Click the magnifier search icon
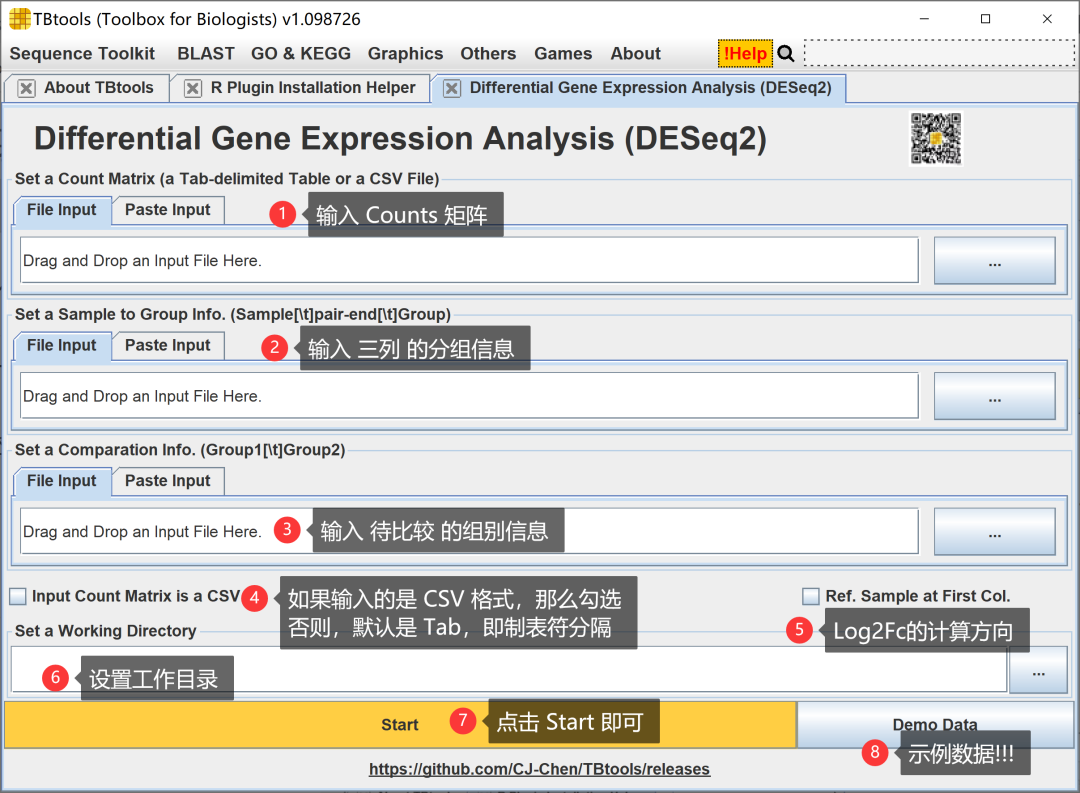1080x793 pixels. pos(786,54)
